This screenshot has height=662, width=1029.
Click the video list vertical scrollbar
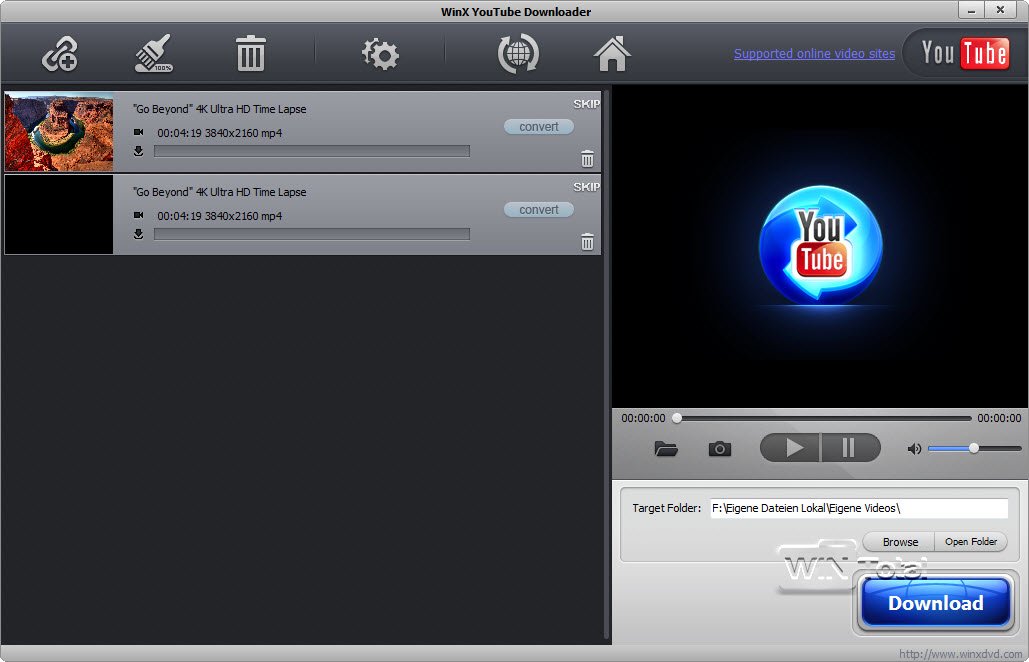606,364
